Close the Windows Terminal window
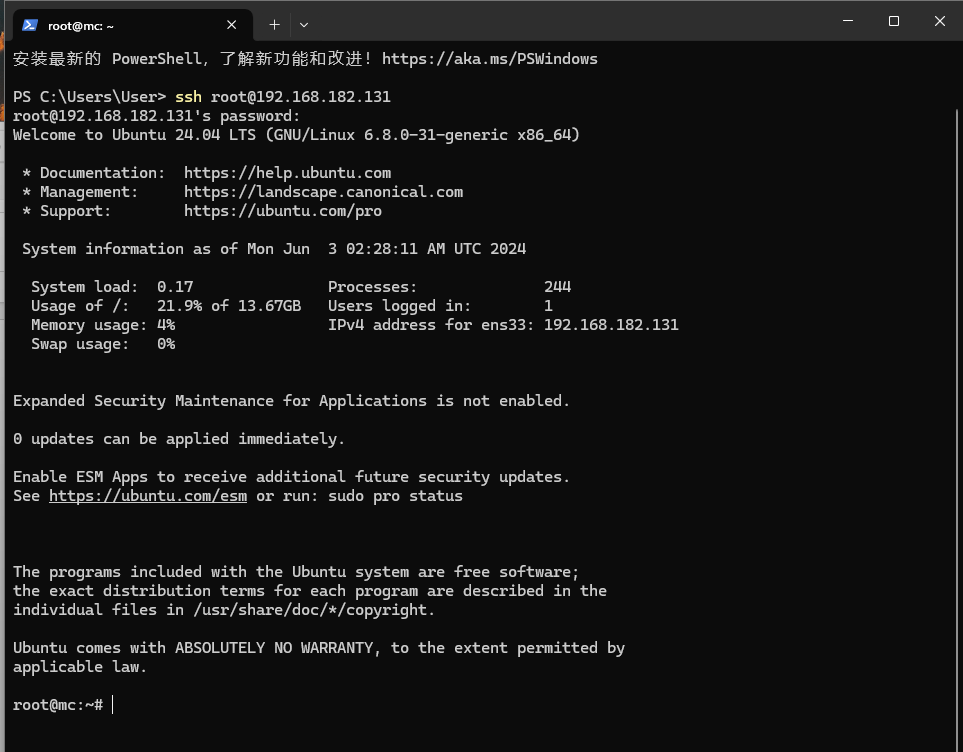Viewport: 963px width, 752px height. [940, 21]
